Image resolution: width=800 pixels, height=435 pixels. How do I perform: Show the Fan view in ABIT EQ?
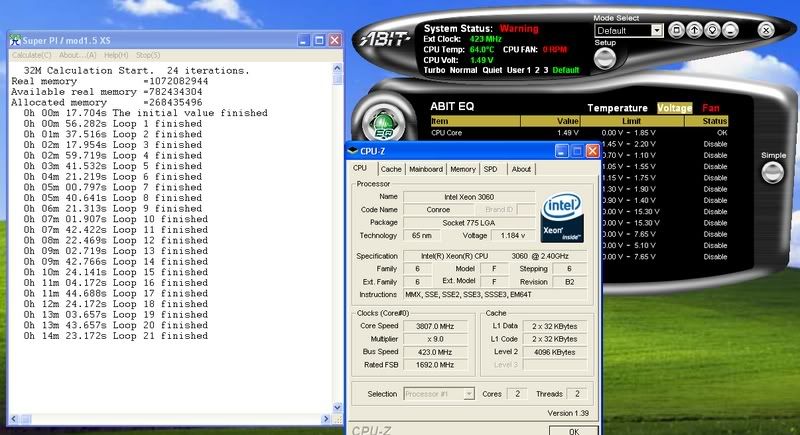[x=711, y=108]
